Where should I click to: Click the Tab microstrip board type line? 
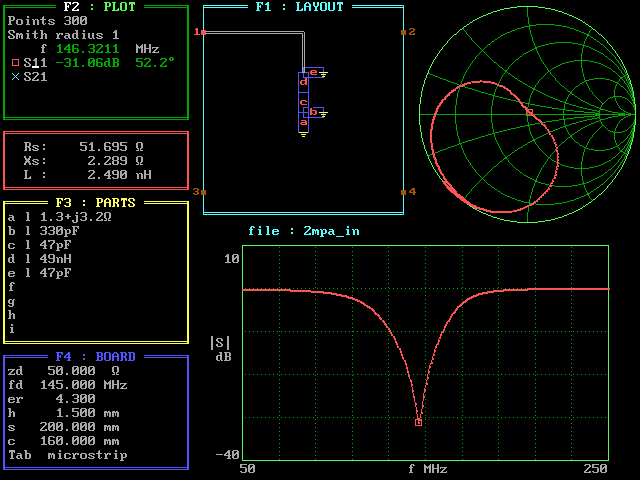(68, 455)
